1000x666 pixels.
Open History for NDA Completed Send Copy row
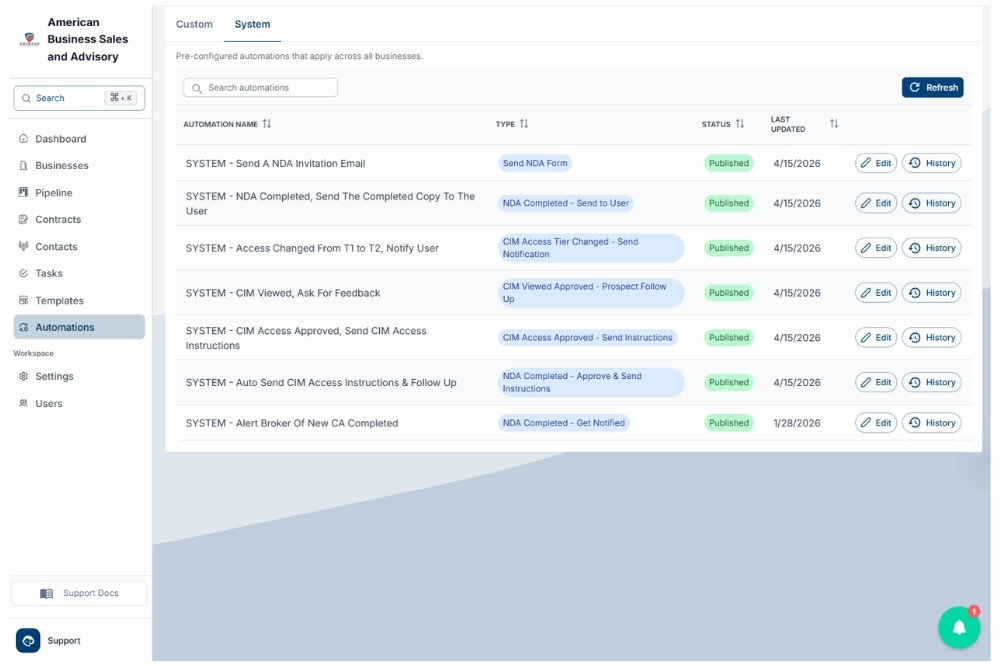(931, 203)
